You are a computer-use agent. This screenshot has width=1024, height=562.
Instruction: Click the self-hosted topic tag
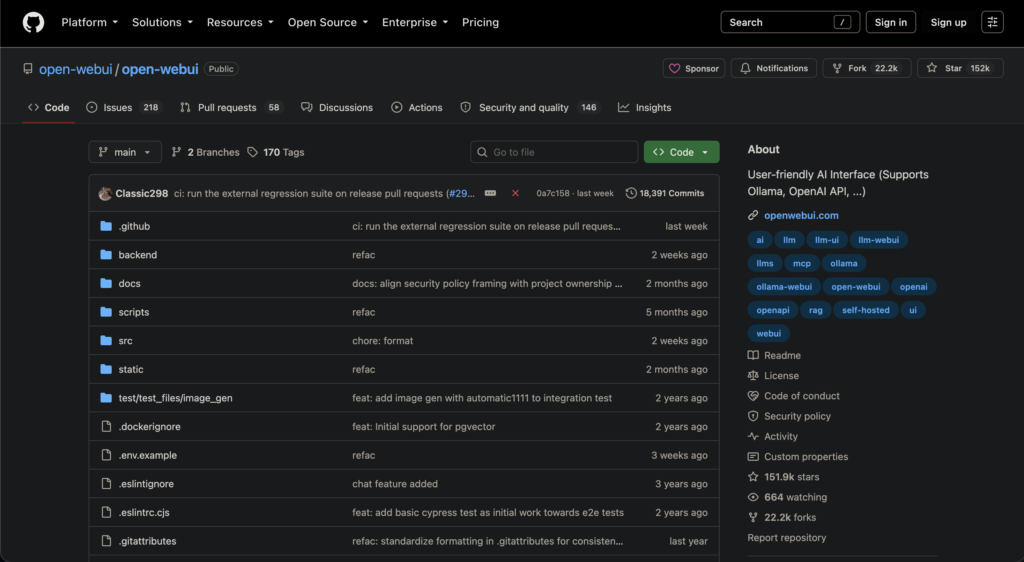pos(865,310)
